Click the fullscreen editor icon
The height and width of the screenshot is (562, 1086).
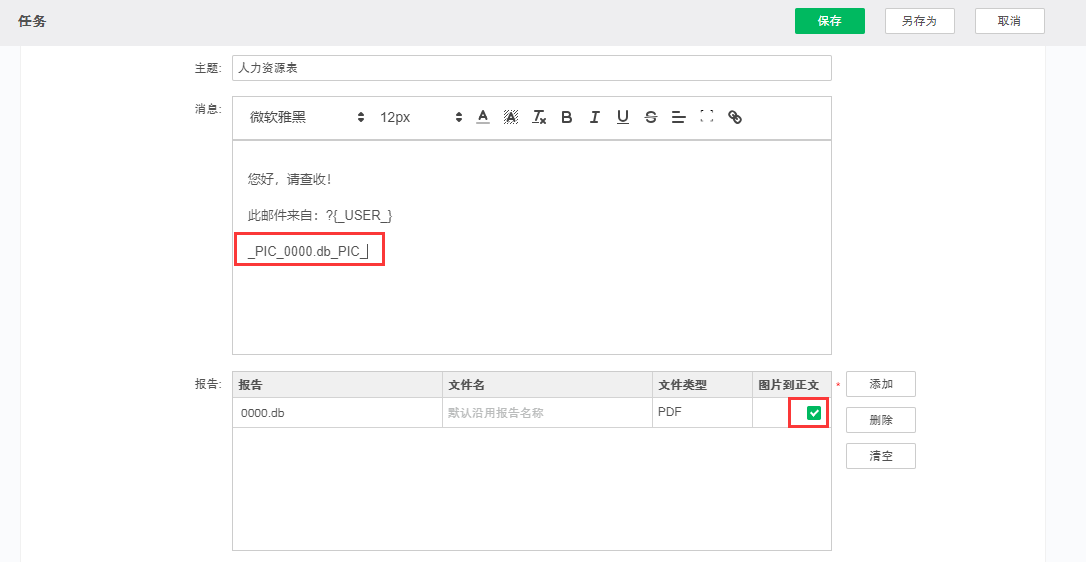coord(706,116)
